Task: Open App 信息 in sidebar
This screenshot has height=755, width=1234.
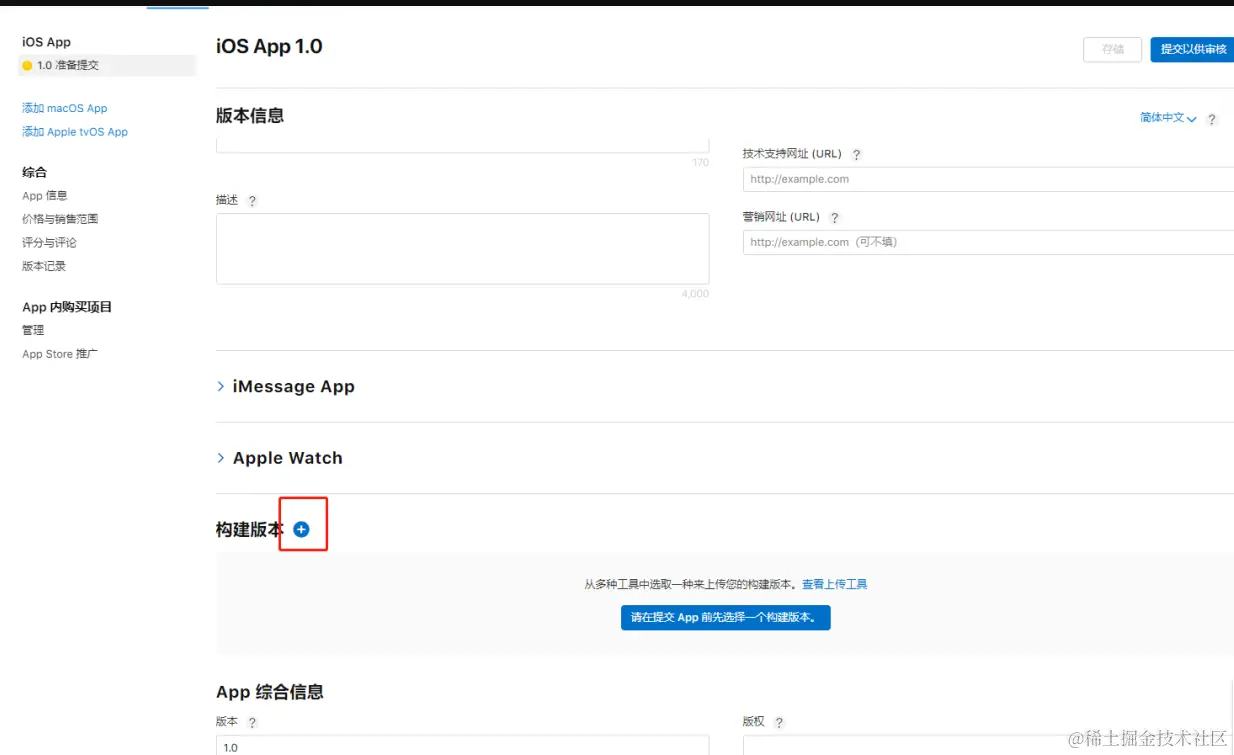Action: click(45, 196)
